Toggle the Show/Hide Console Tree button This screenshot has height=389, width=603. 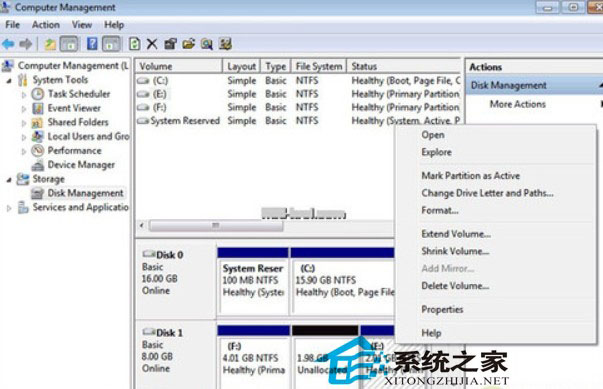pos(69,44)
